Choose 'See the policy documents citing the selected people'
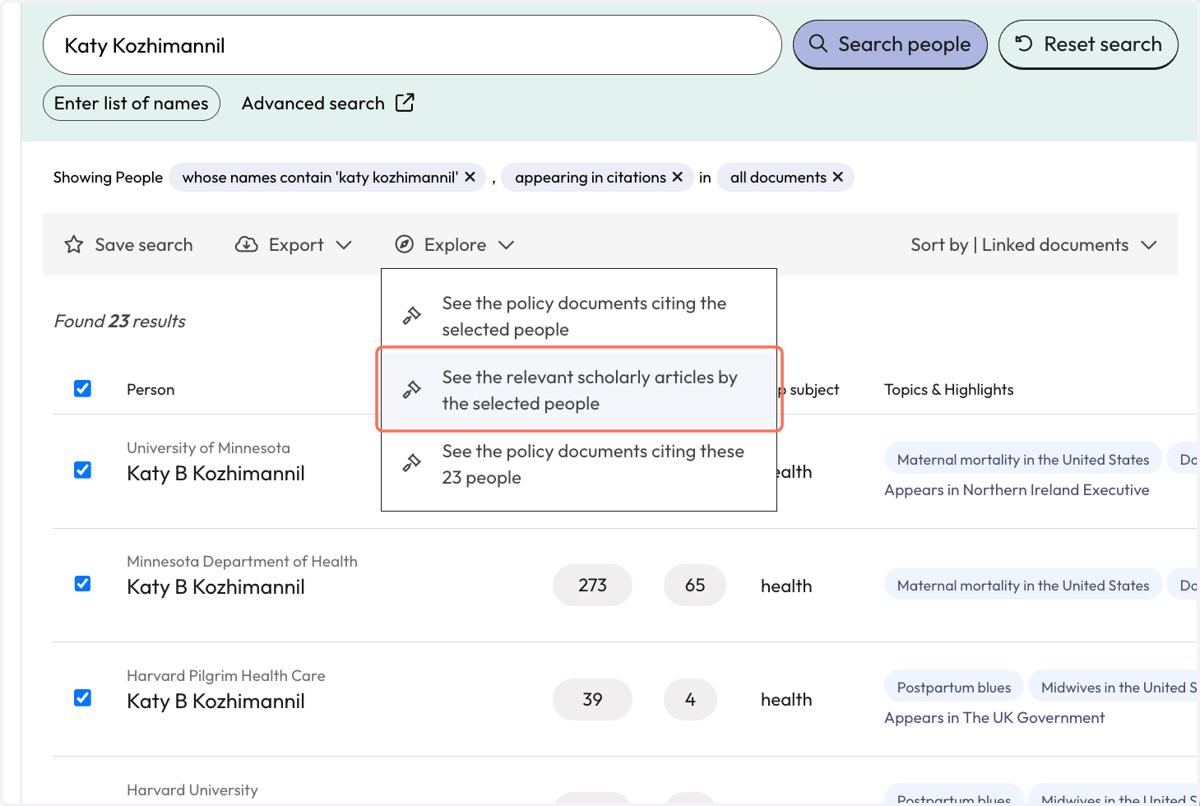1200x806 pixels. pos(579,316)
